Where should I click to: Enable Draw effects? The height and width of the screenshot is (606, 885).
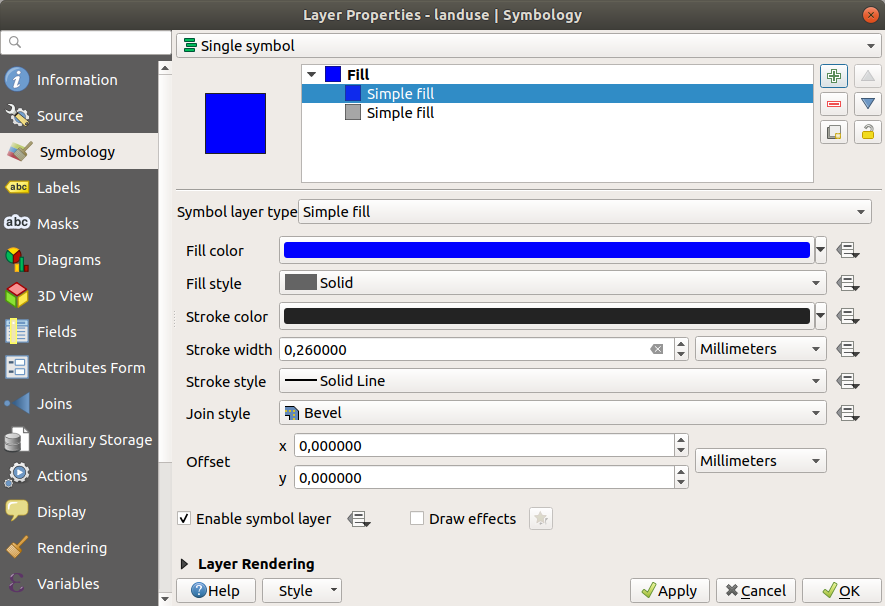[x=416, y=518]
